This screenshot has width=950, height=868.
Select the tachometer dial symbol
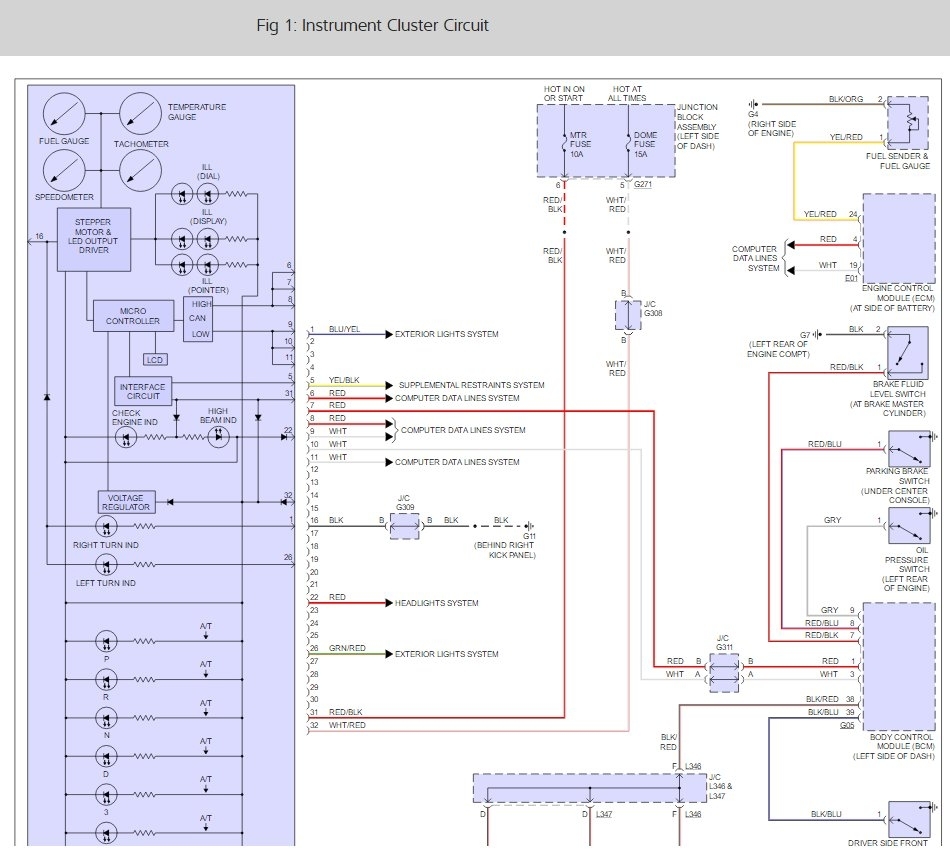pos(141,172)
